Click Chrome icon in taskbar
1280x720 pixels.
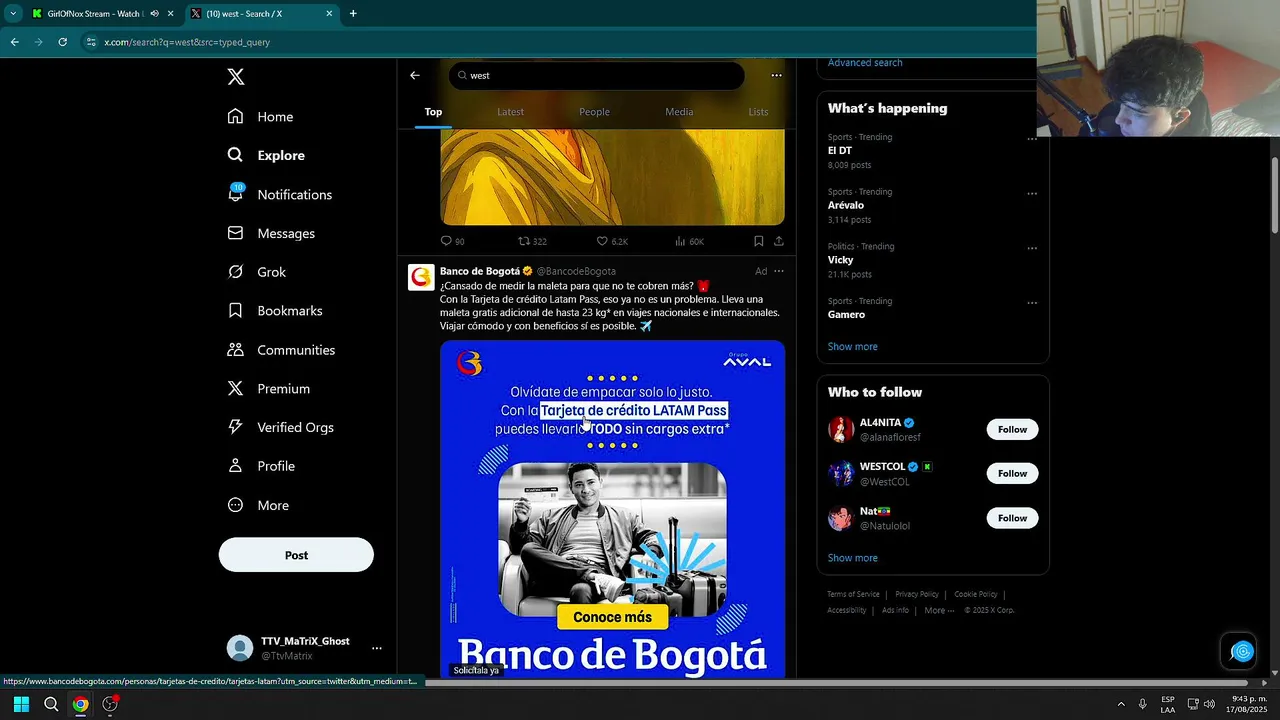coord(80,704)
